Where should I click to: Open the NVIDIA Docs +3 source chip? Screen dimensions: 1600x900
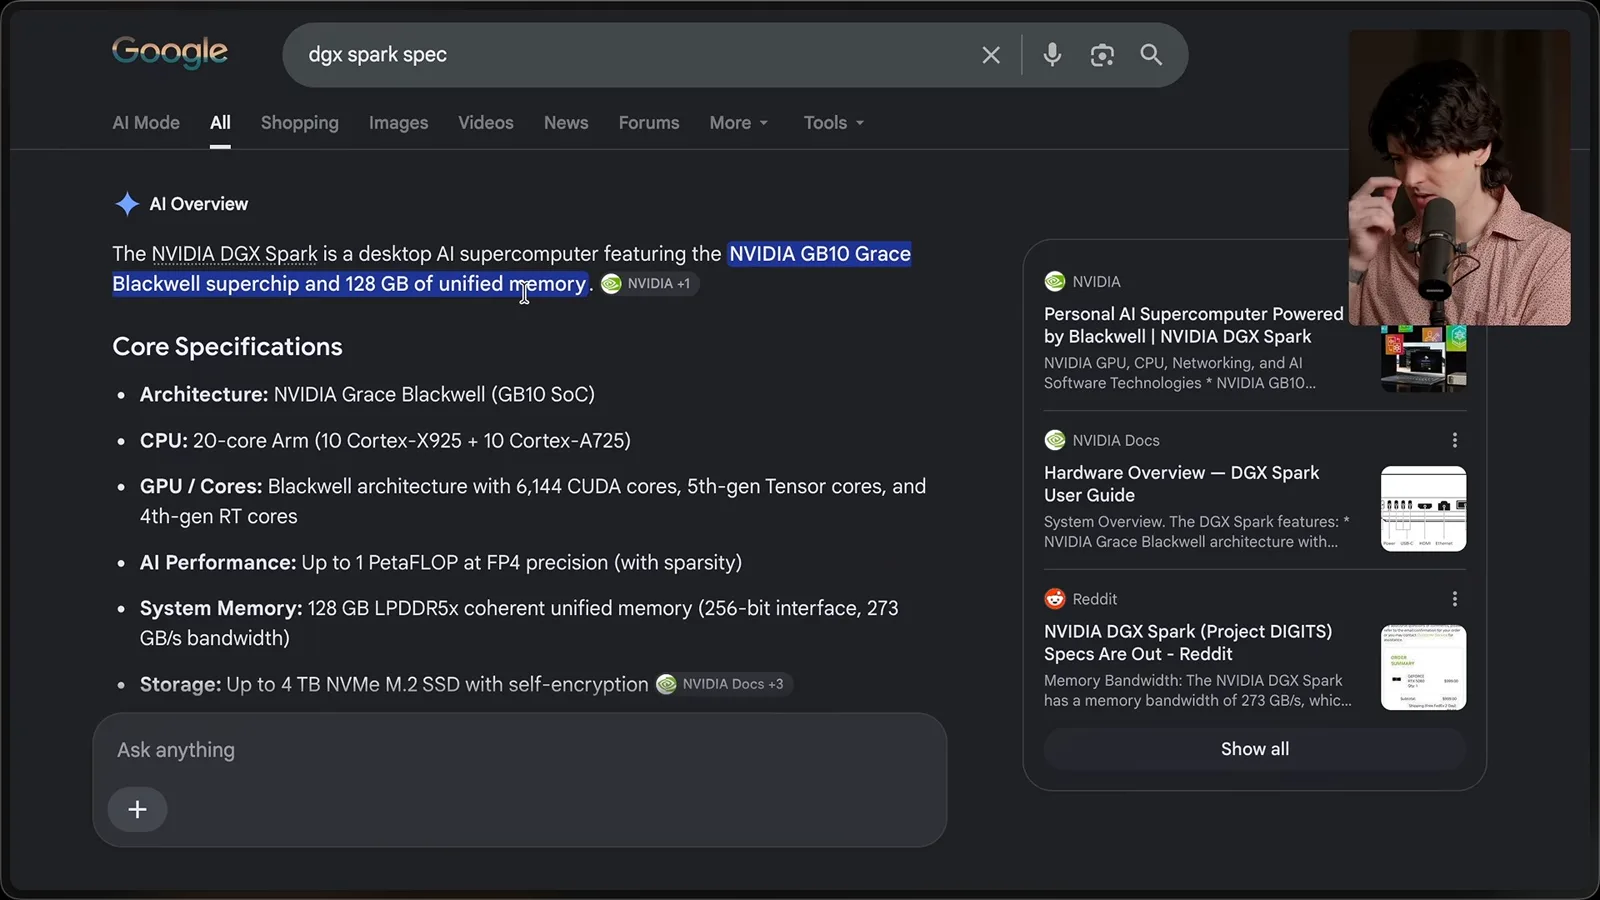(721, 684)
